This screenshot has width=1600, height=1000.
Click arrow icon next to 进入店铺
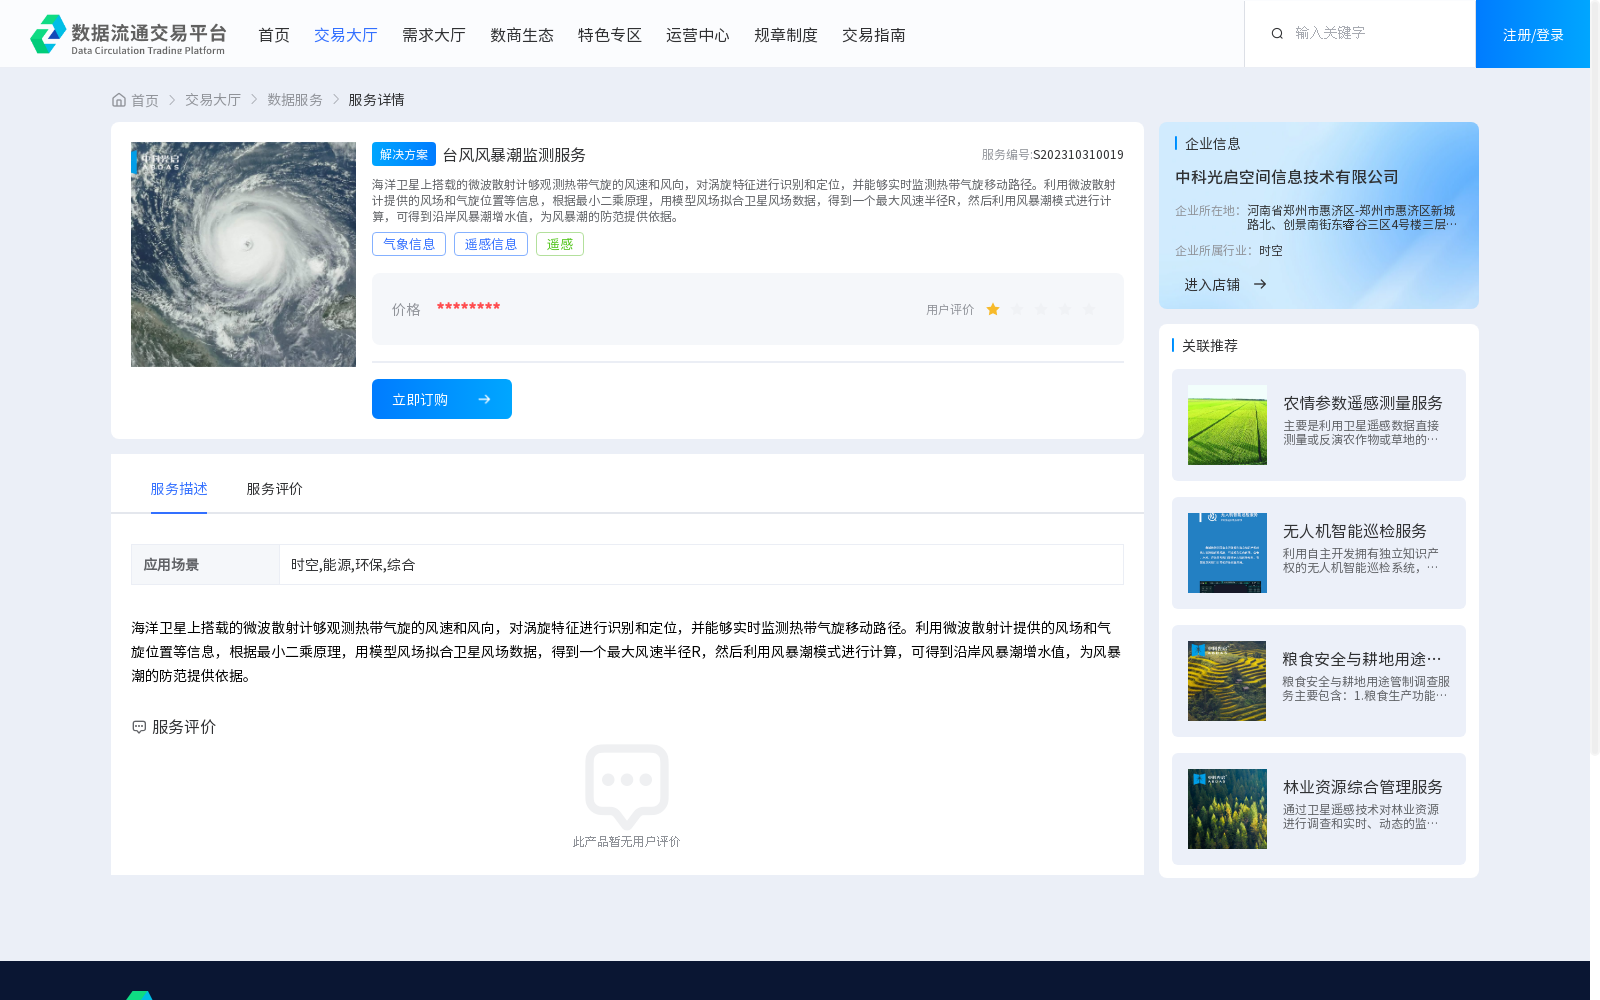click(x=1260, y=285)
